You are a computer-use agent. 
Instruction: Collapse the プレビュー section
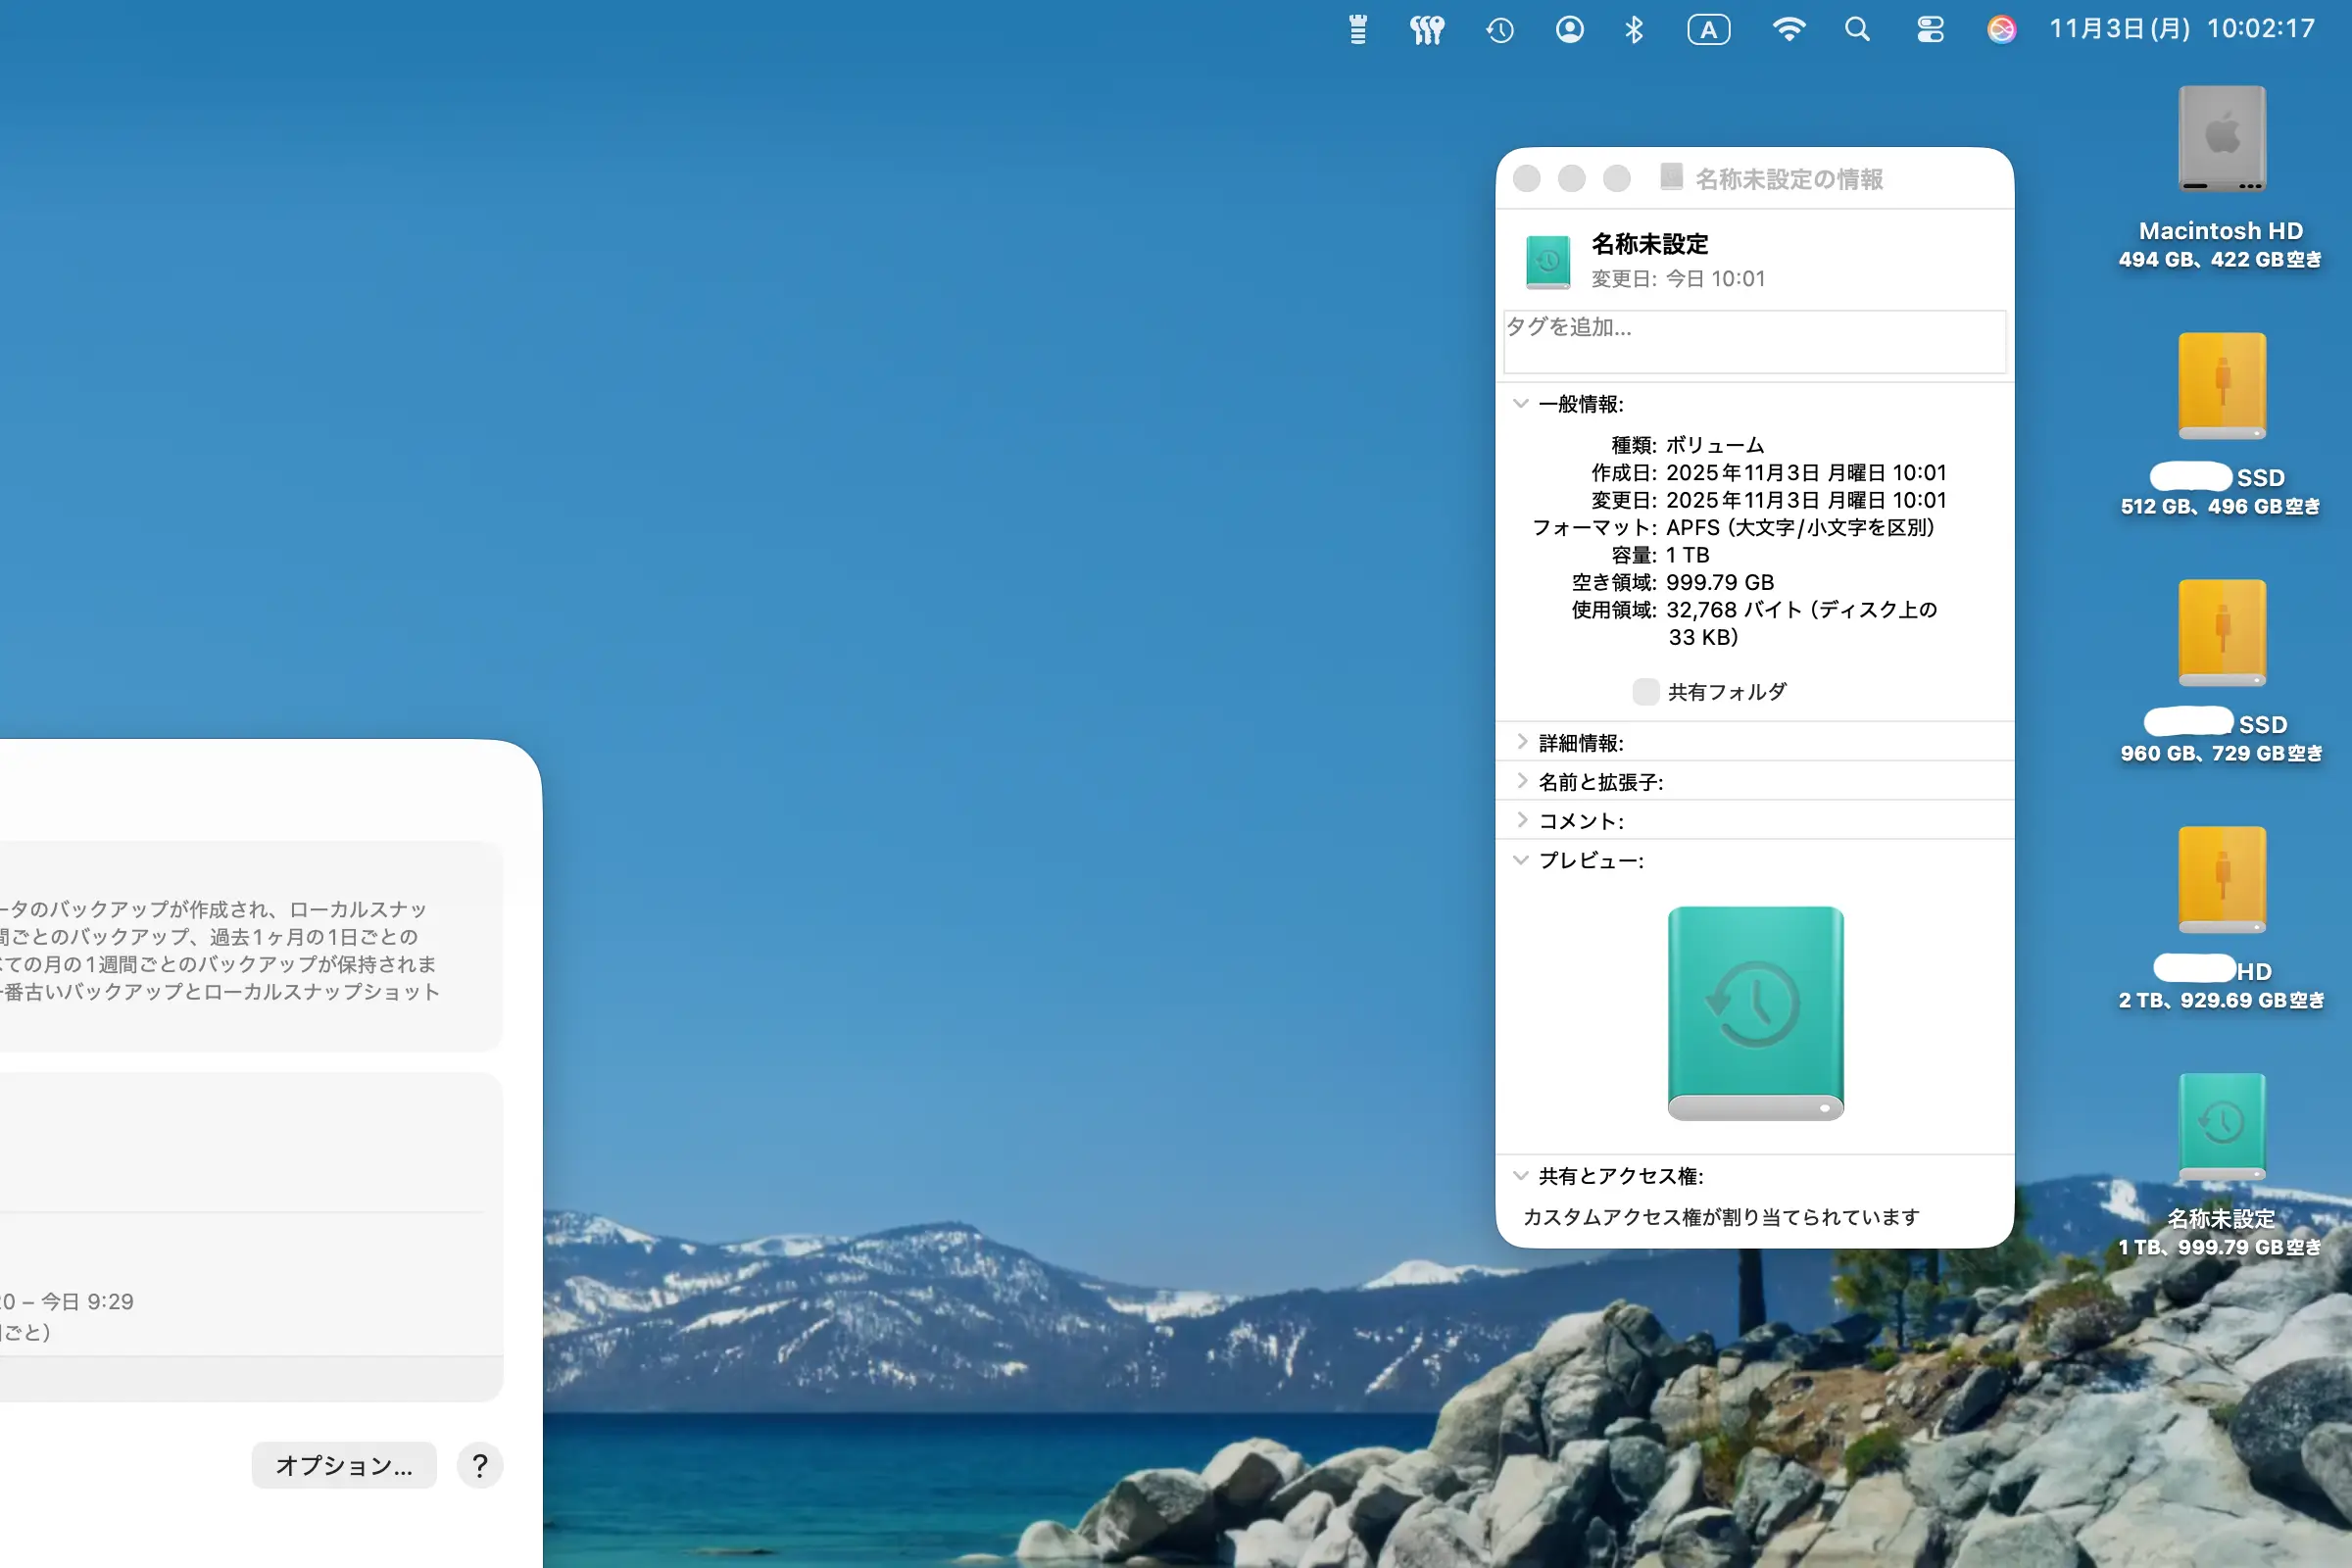click(1521, 860)
